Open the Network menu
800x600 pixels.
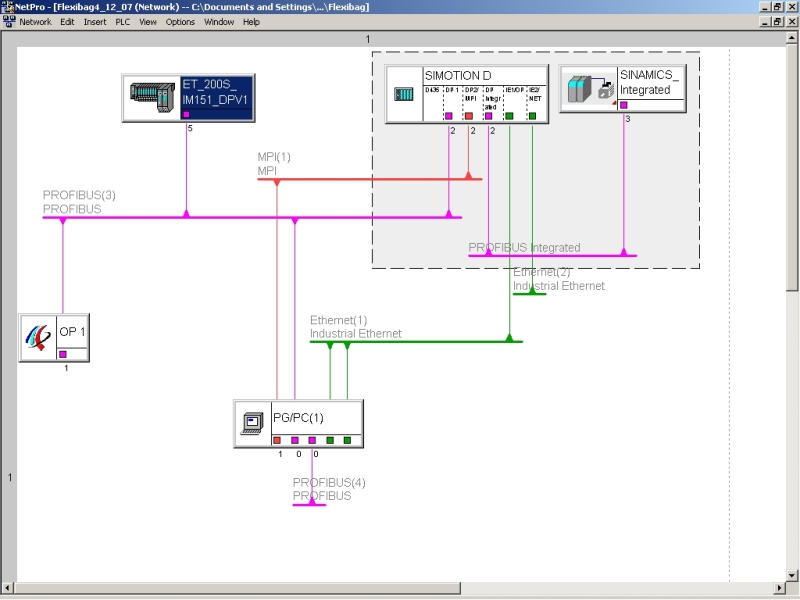tap(35, 22)
